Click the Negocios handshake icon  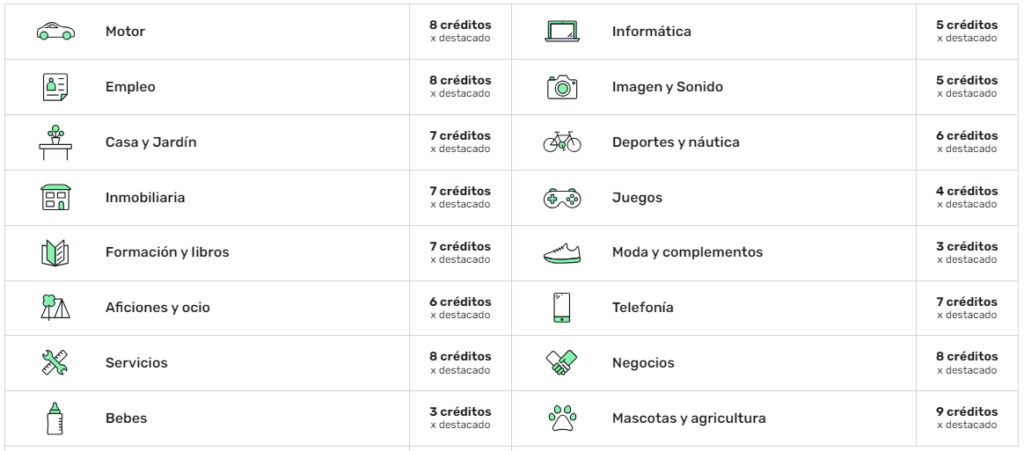562,362
